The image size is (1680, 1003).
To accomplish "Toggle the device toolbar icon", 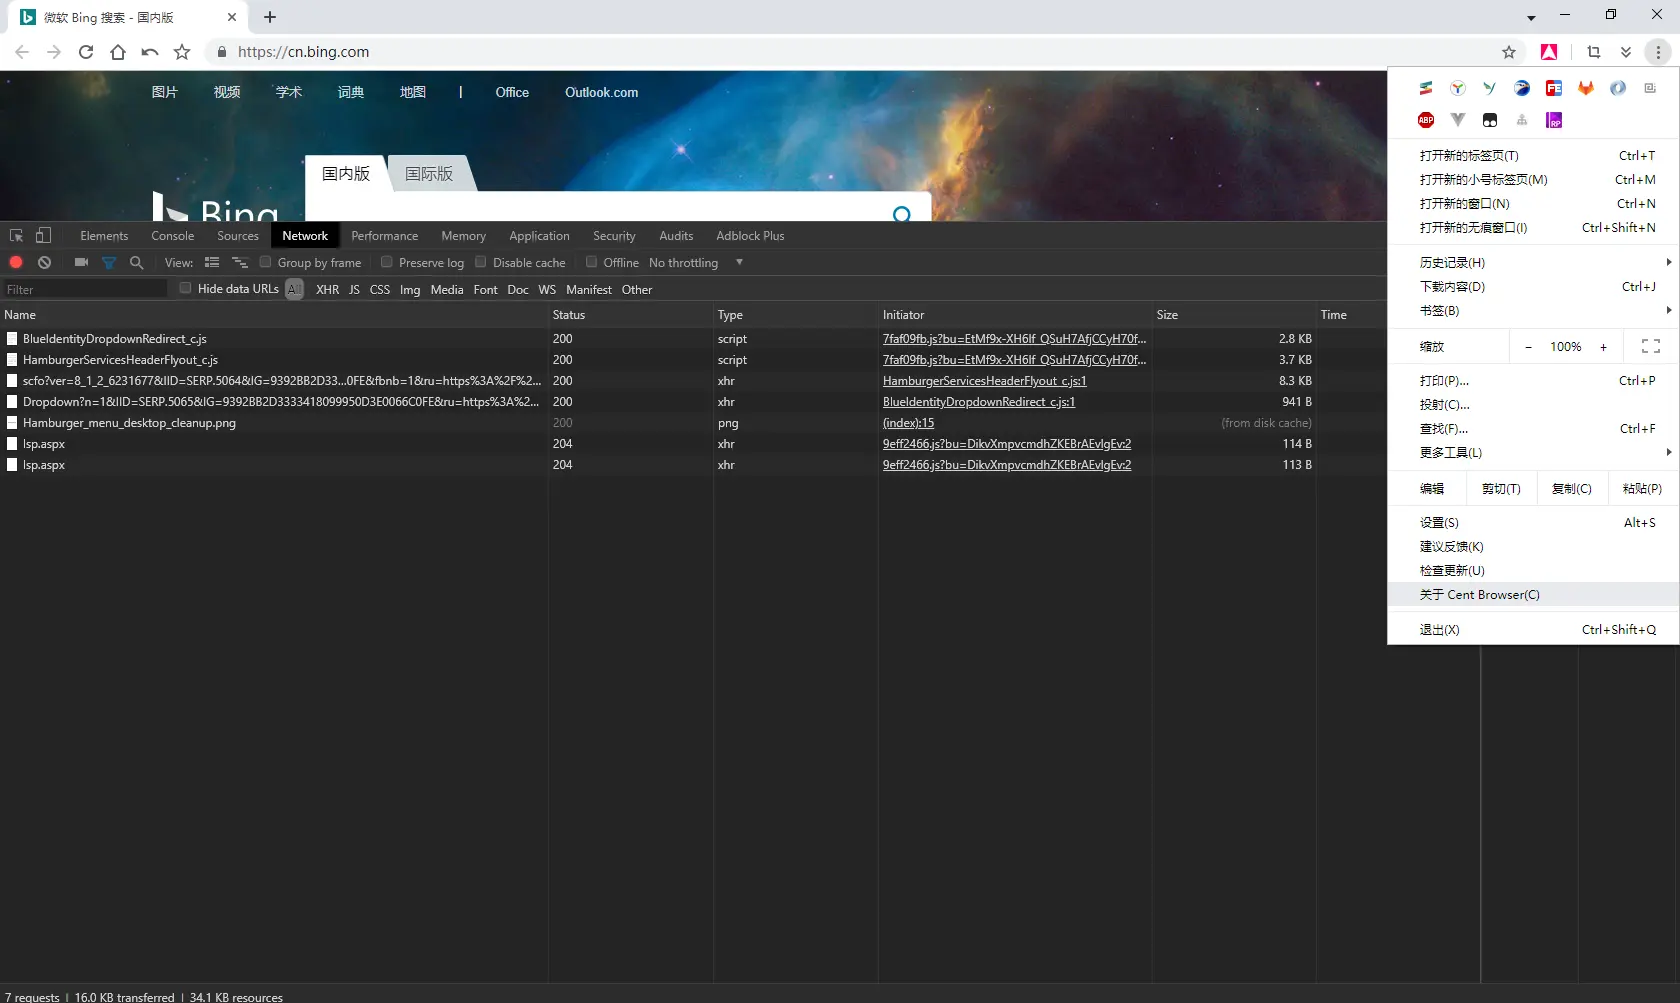I will (43, 236).
